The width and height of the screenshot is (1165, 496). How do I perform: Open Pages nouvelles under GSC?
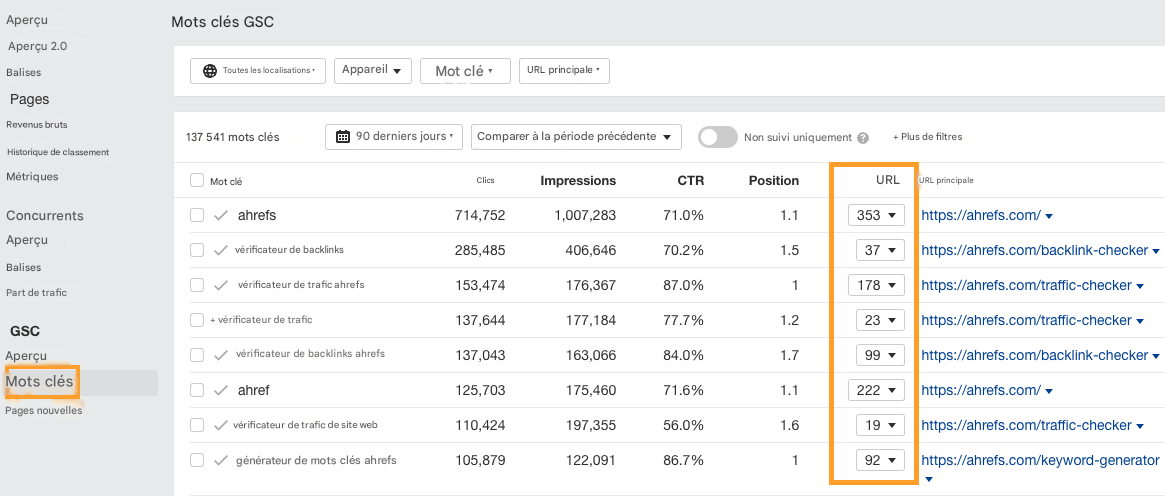[x=44, y=410]
